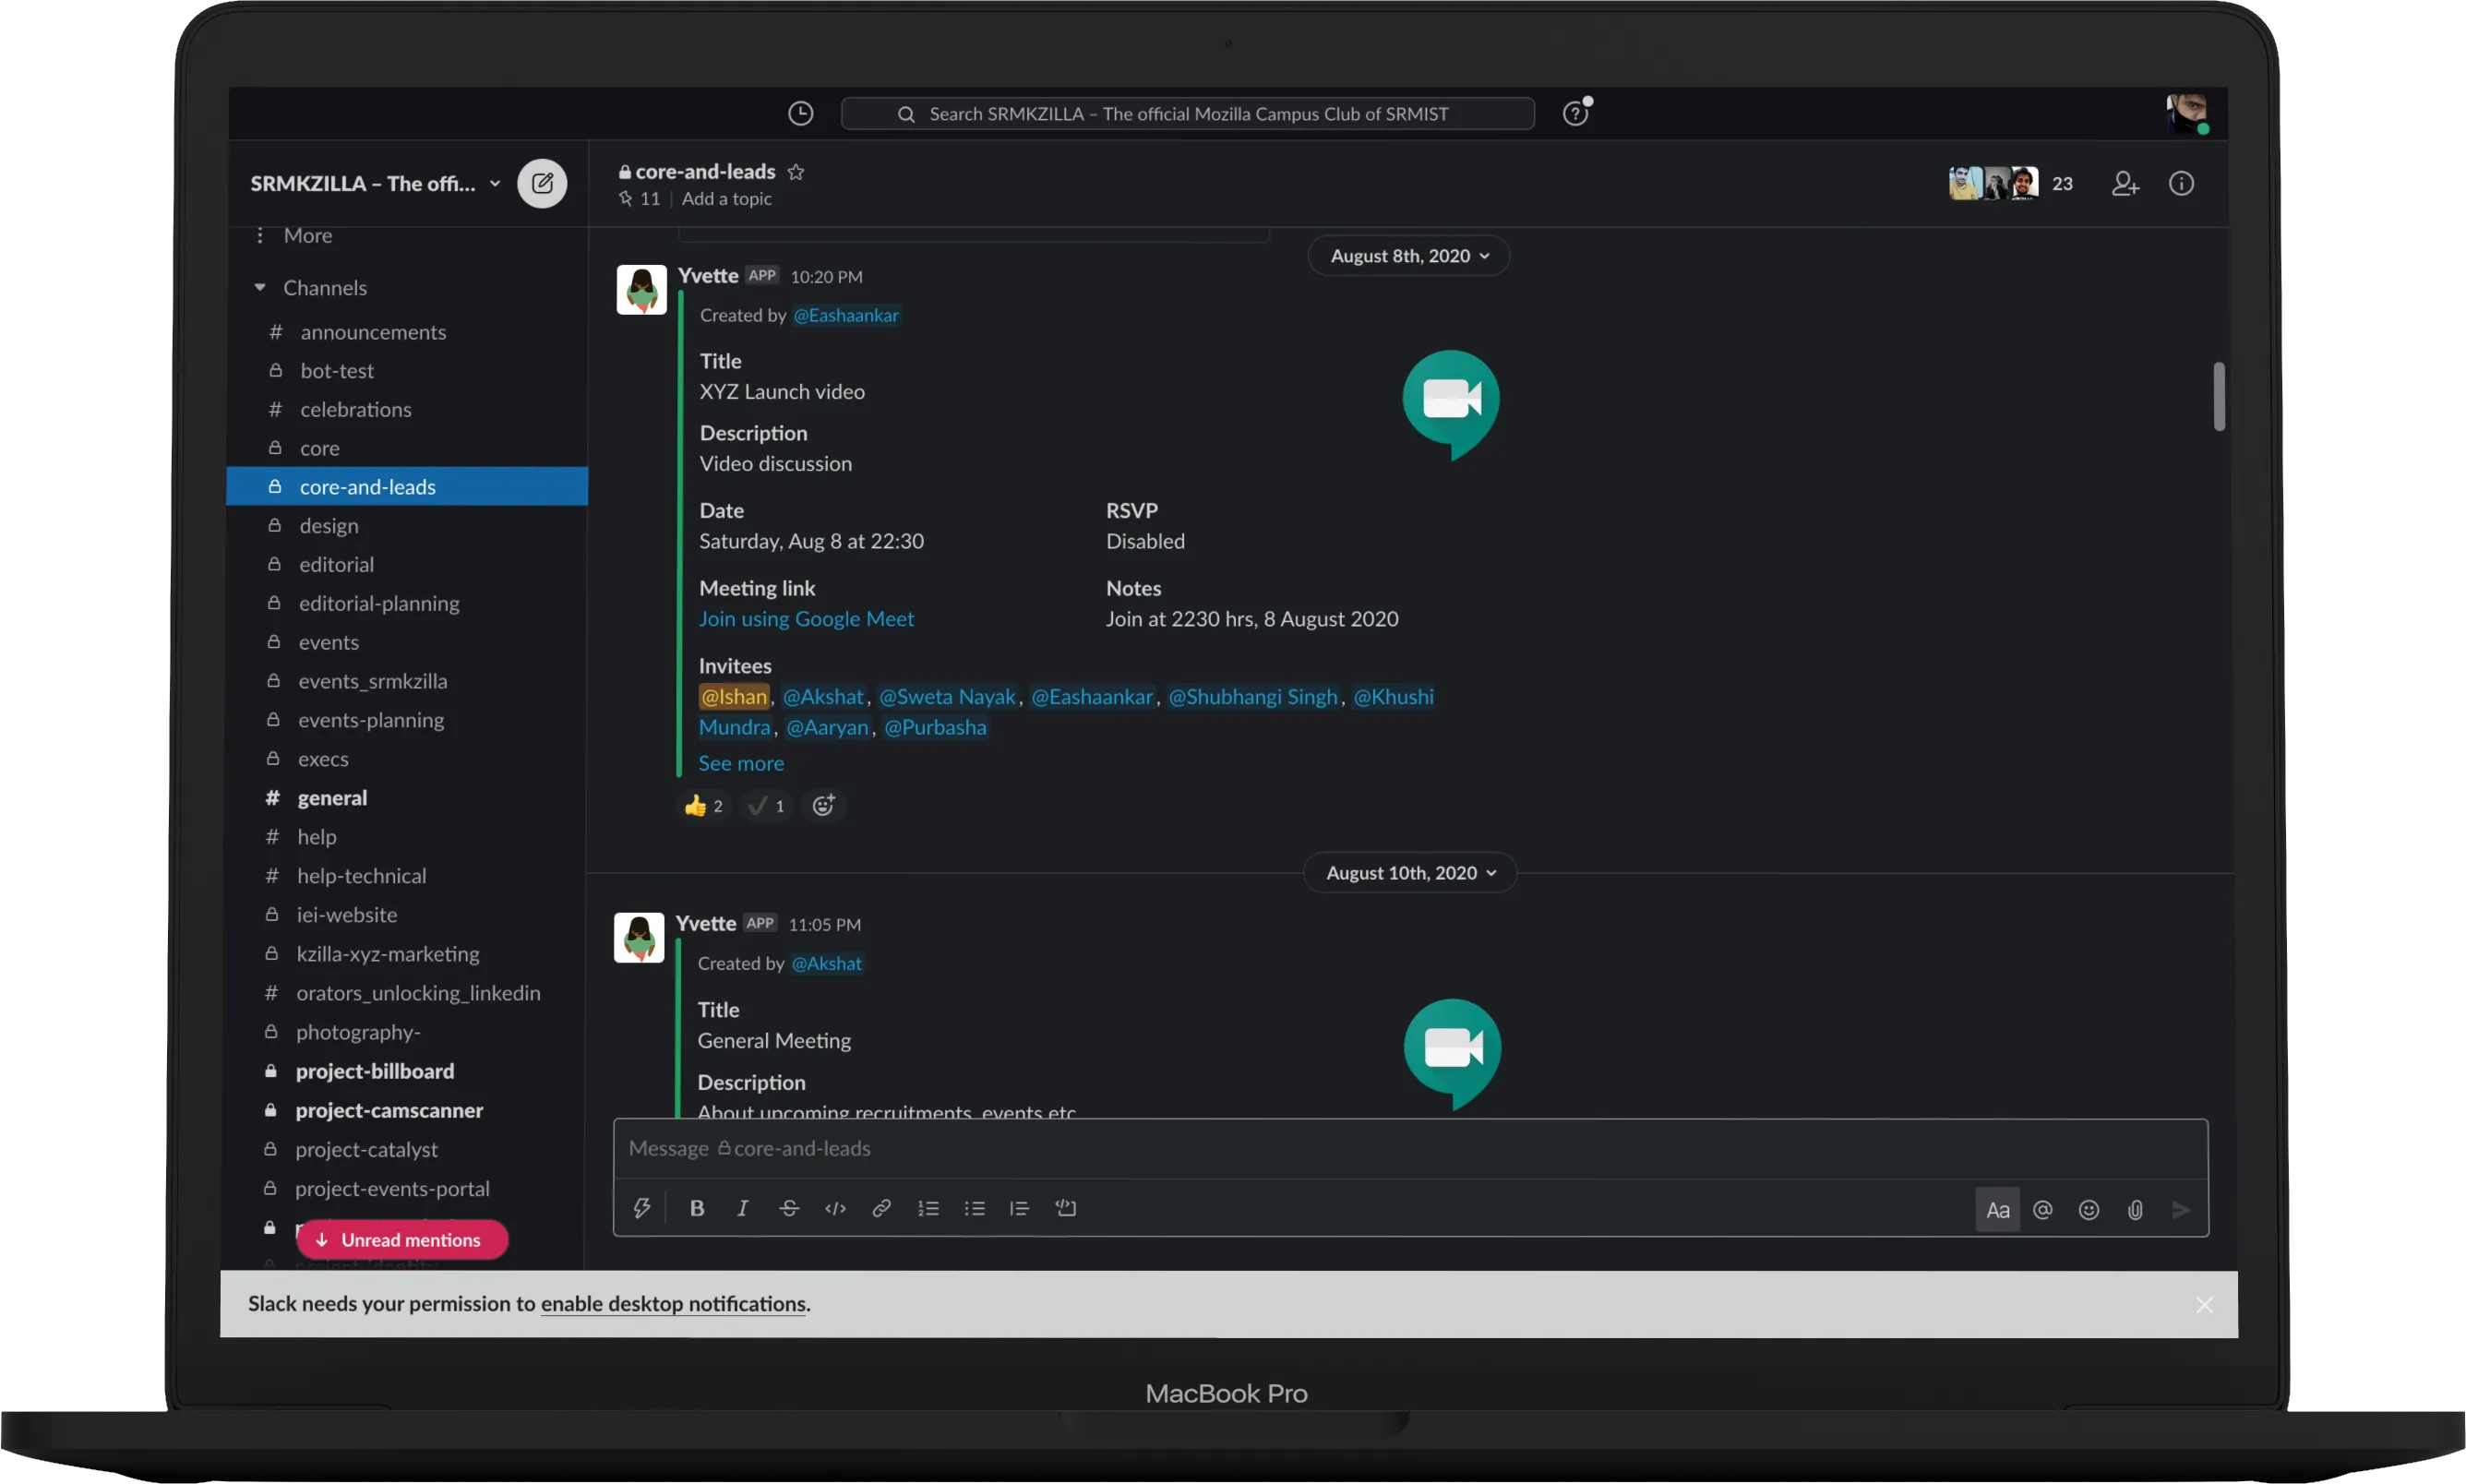This screenshot has width=2466, height=1484.
Task: Insert a code block
Action: [x=1066, y=1208]
